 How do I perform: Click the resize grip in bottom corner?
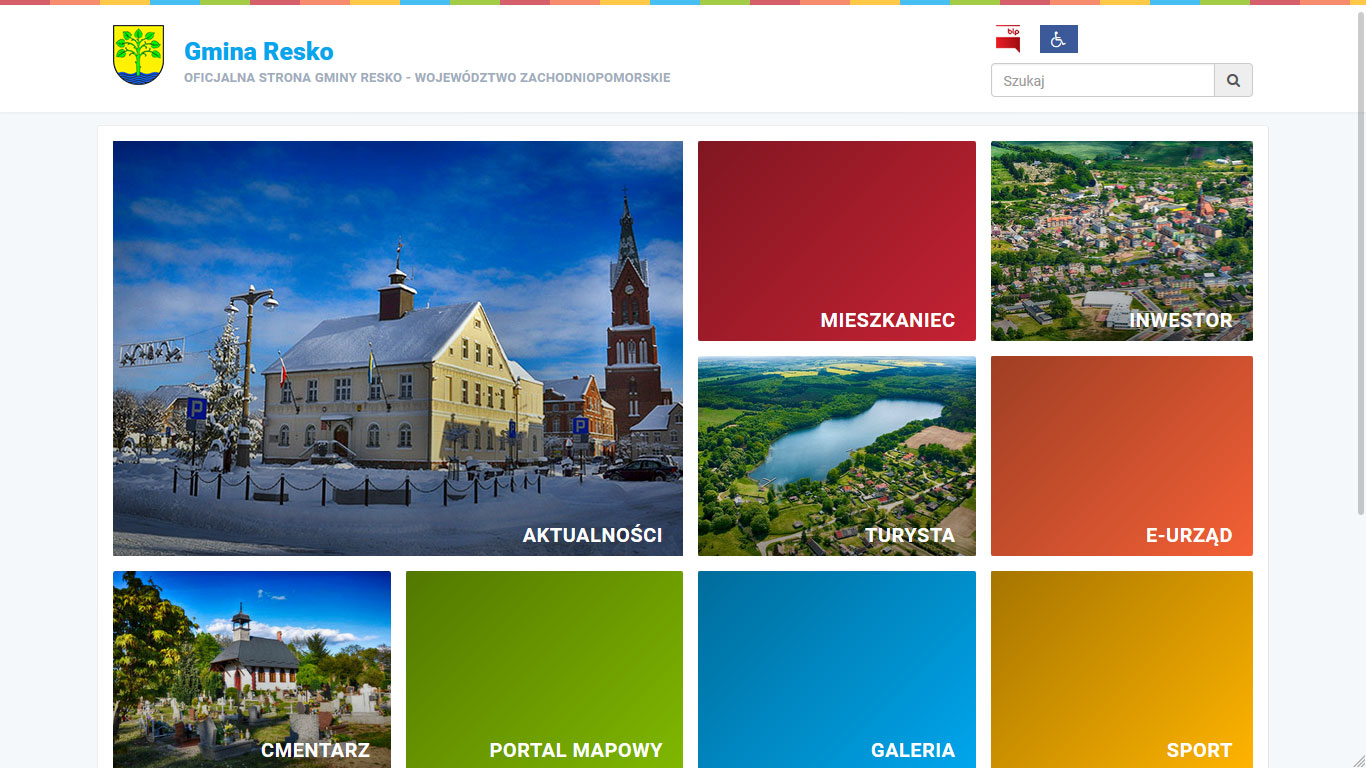pos(1358,761)
